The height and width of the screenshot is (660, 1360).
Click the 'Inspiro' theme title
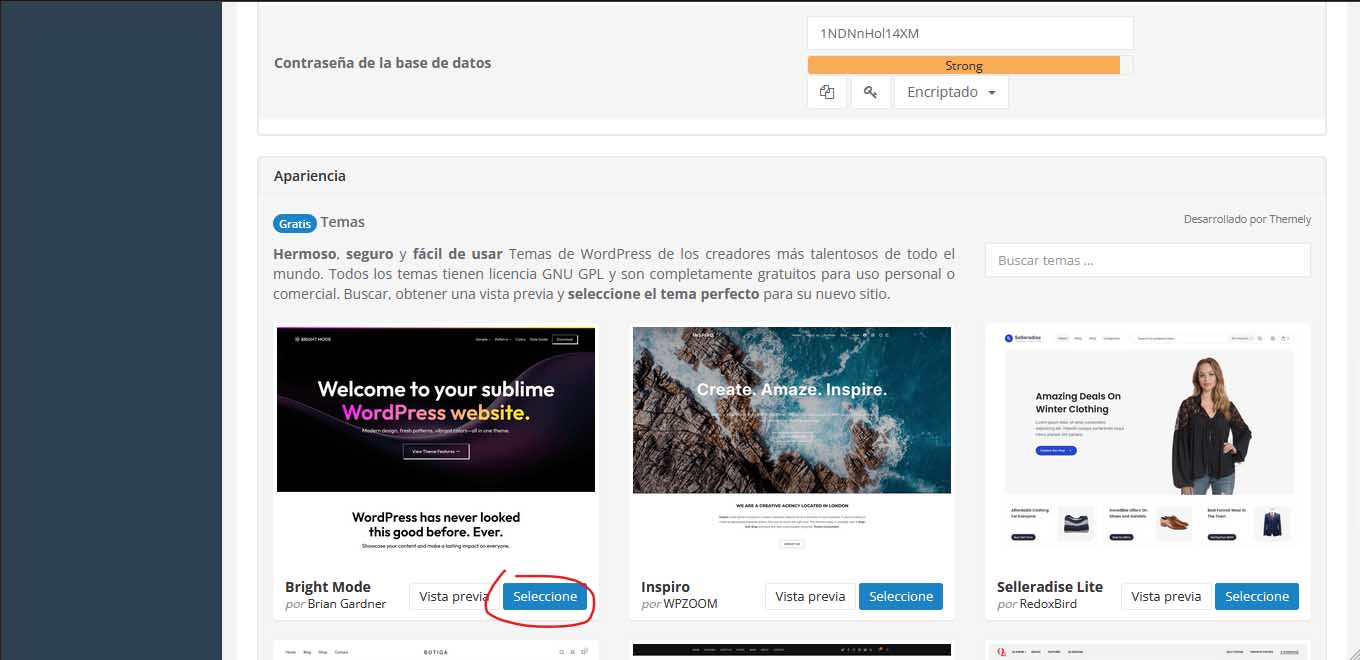665,587
